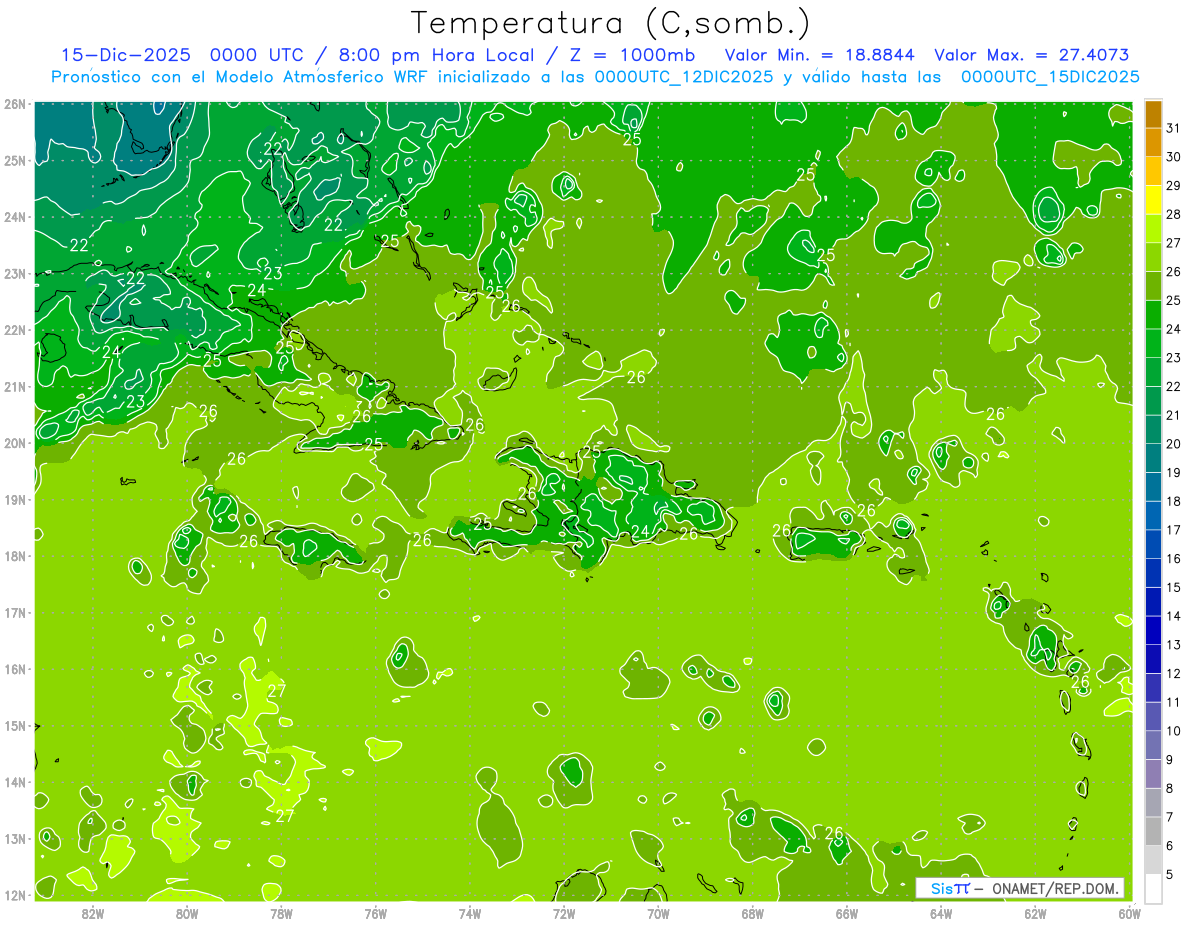This screenshot has height=927, width=1200.
Task: Click the '66W' longitude axis label
Action: [847, 913]
